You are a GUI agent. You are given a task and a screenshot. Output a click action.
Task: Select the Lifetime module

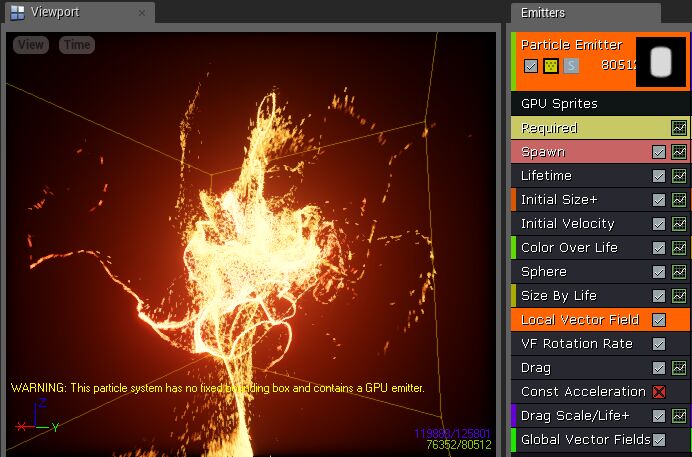click(600, 176)
